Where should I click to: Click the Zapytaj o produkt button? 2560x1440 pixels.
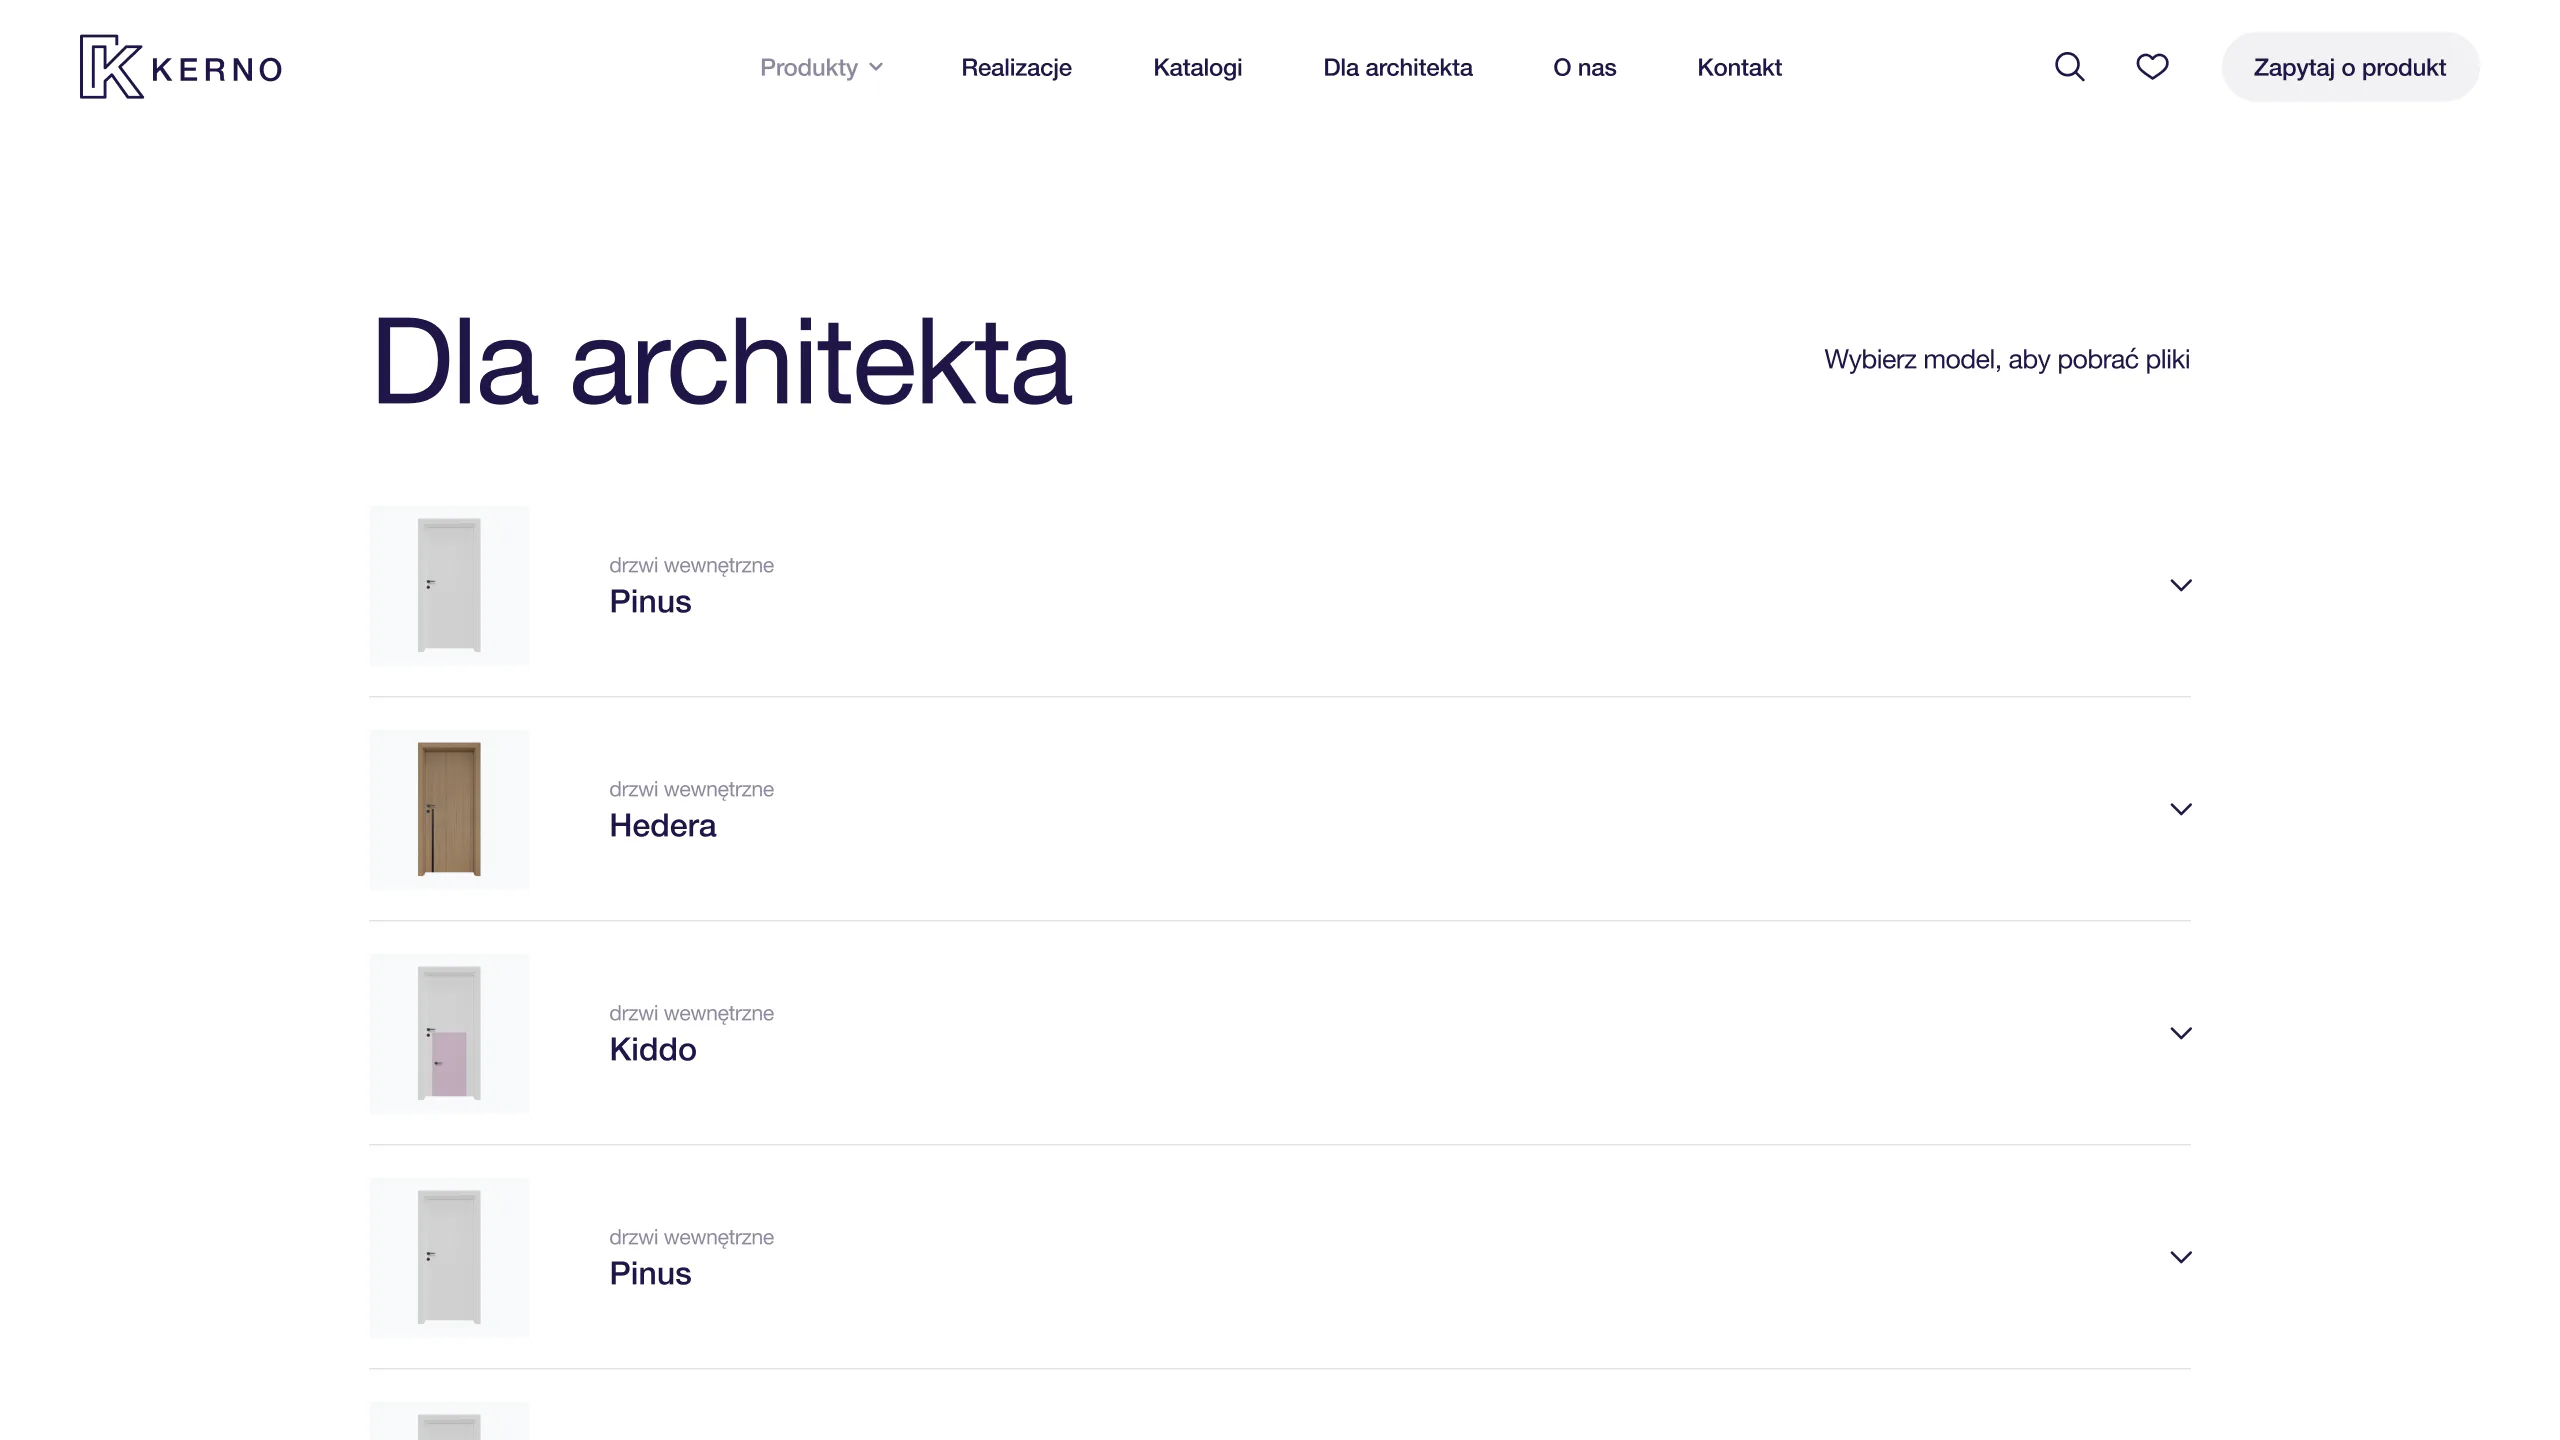click(x=2350, y=67)
